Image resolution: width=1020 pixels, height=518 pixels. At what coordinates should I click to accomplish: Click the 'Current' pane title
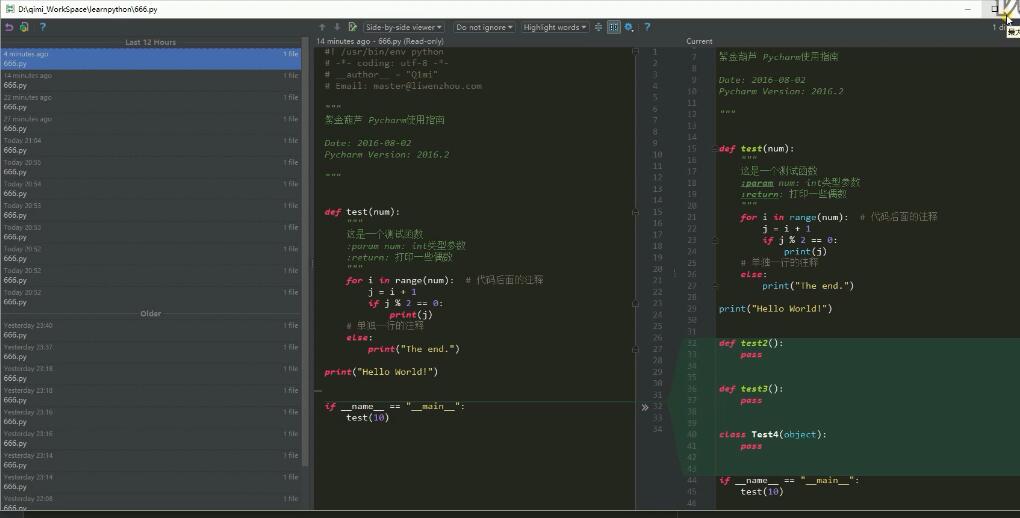[699, 41]
